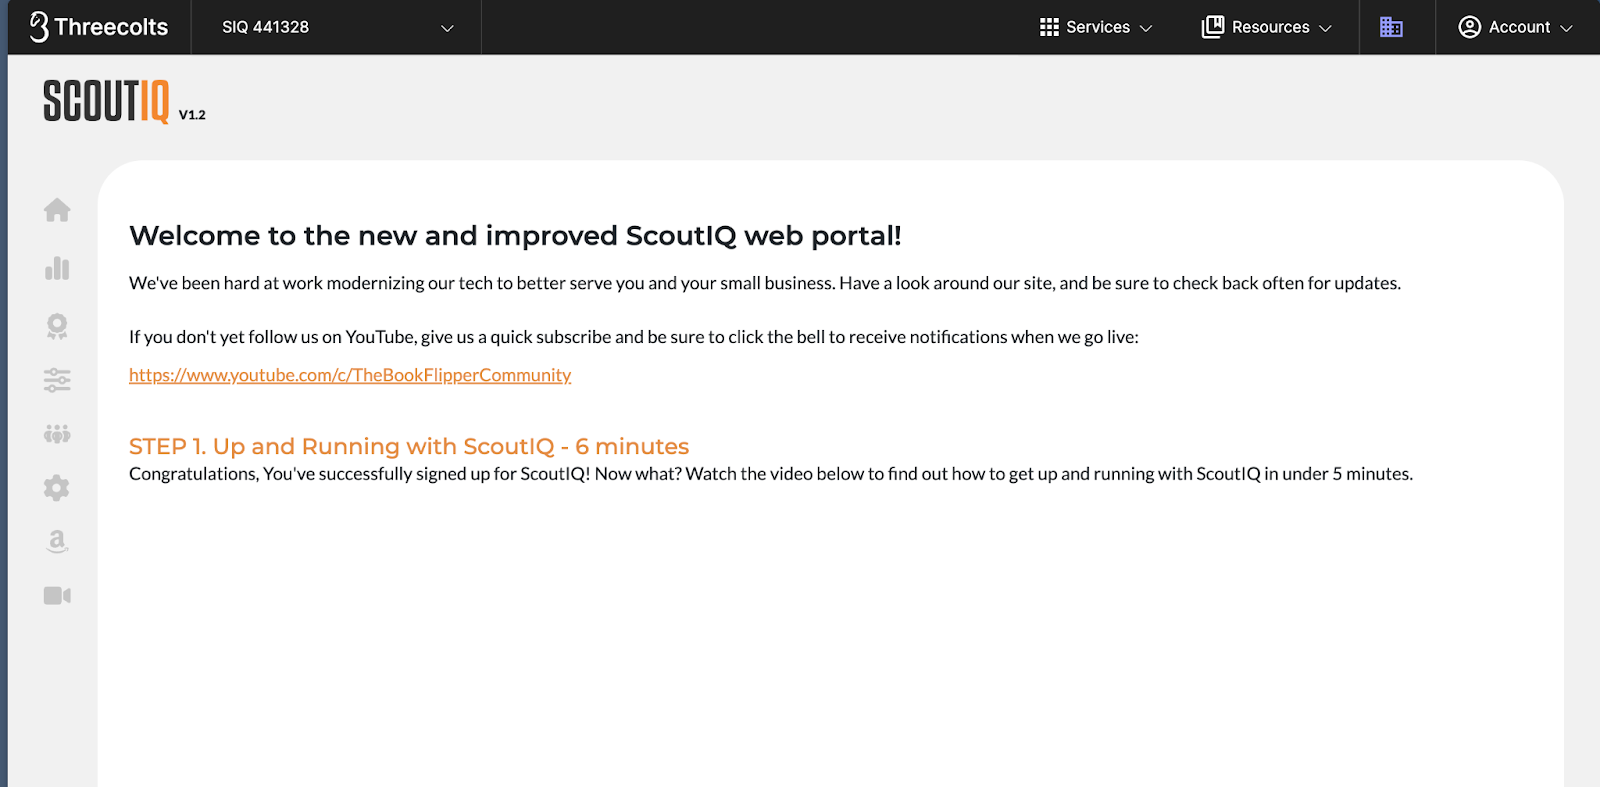Open the settings gear sidebar icon

(x=57, y=488)
